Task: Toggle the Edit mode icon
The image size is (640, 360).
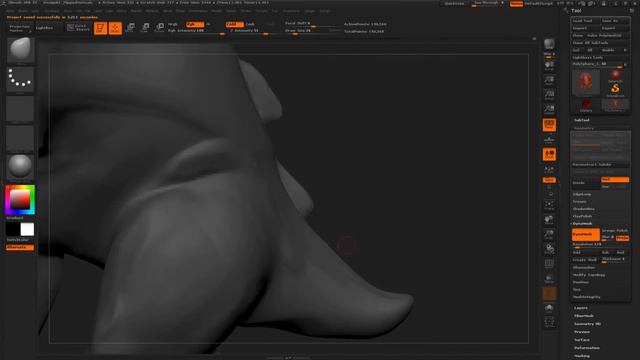Action: click(x=100, y=28)
